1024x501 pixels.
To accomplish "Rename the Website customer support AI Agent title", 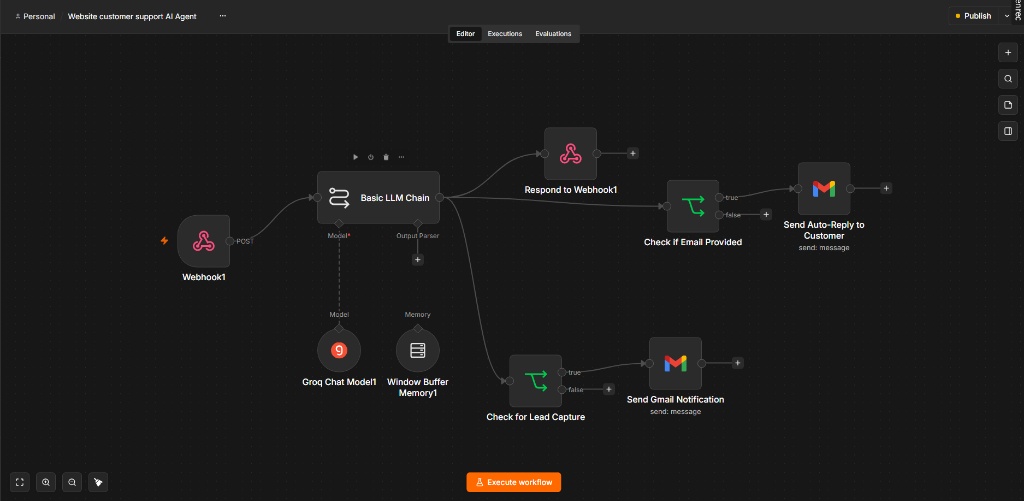I will click(x=132, y=16).
